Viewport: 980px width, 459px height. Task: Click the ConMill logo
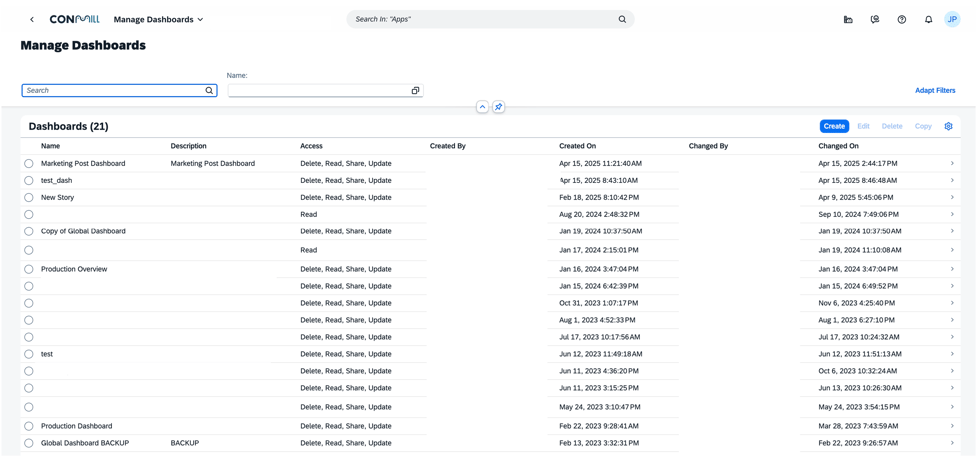(74, 19)
